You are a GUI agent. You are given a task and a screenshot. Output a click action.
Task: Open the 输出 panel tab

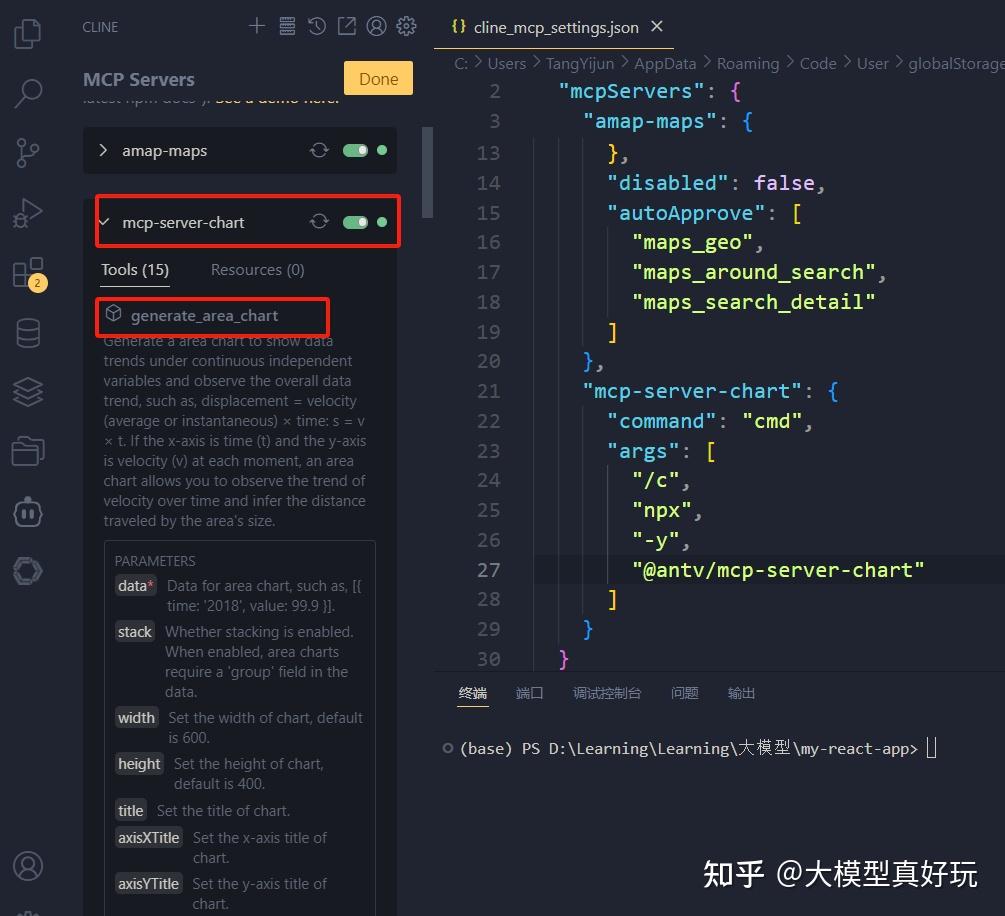[741, 692]
